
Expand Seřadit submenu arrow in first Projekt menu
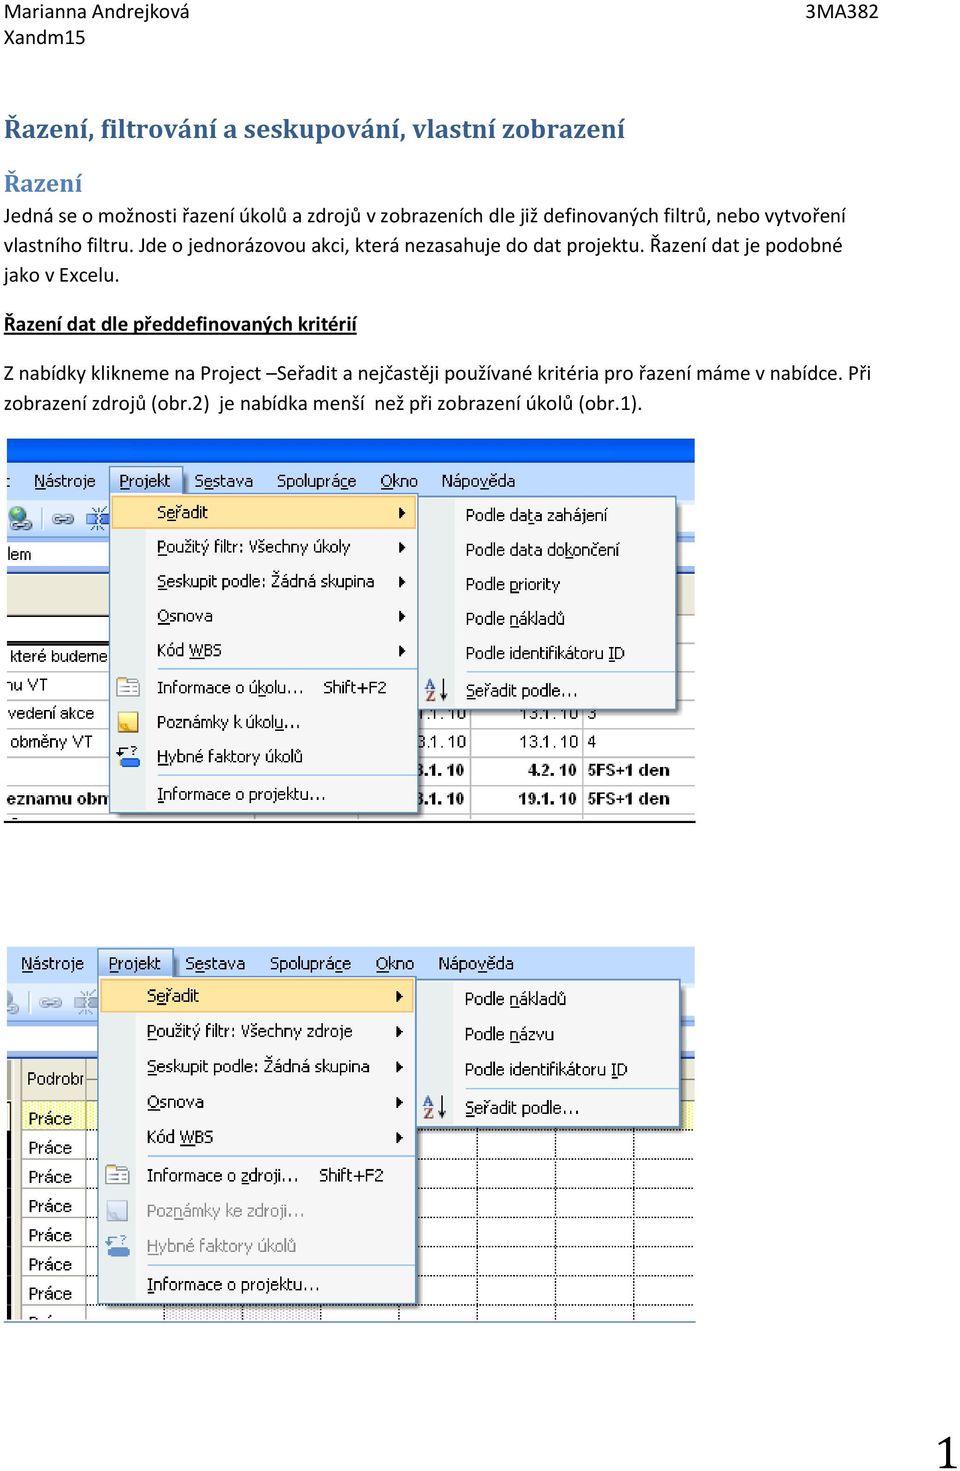(402, 512)
